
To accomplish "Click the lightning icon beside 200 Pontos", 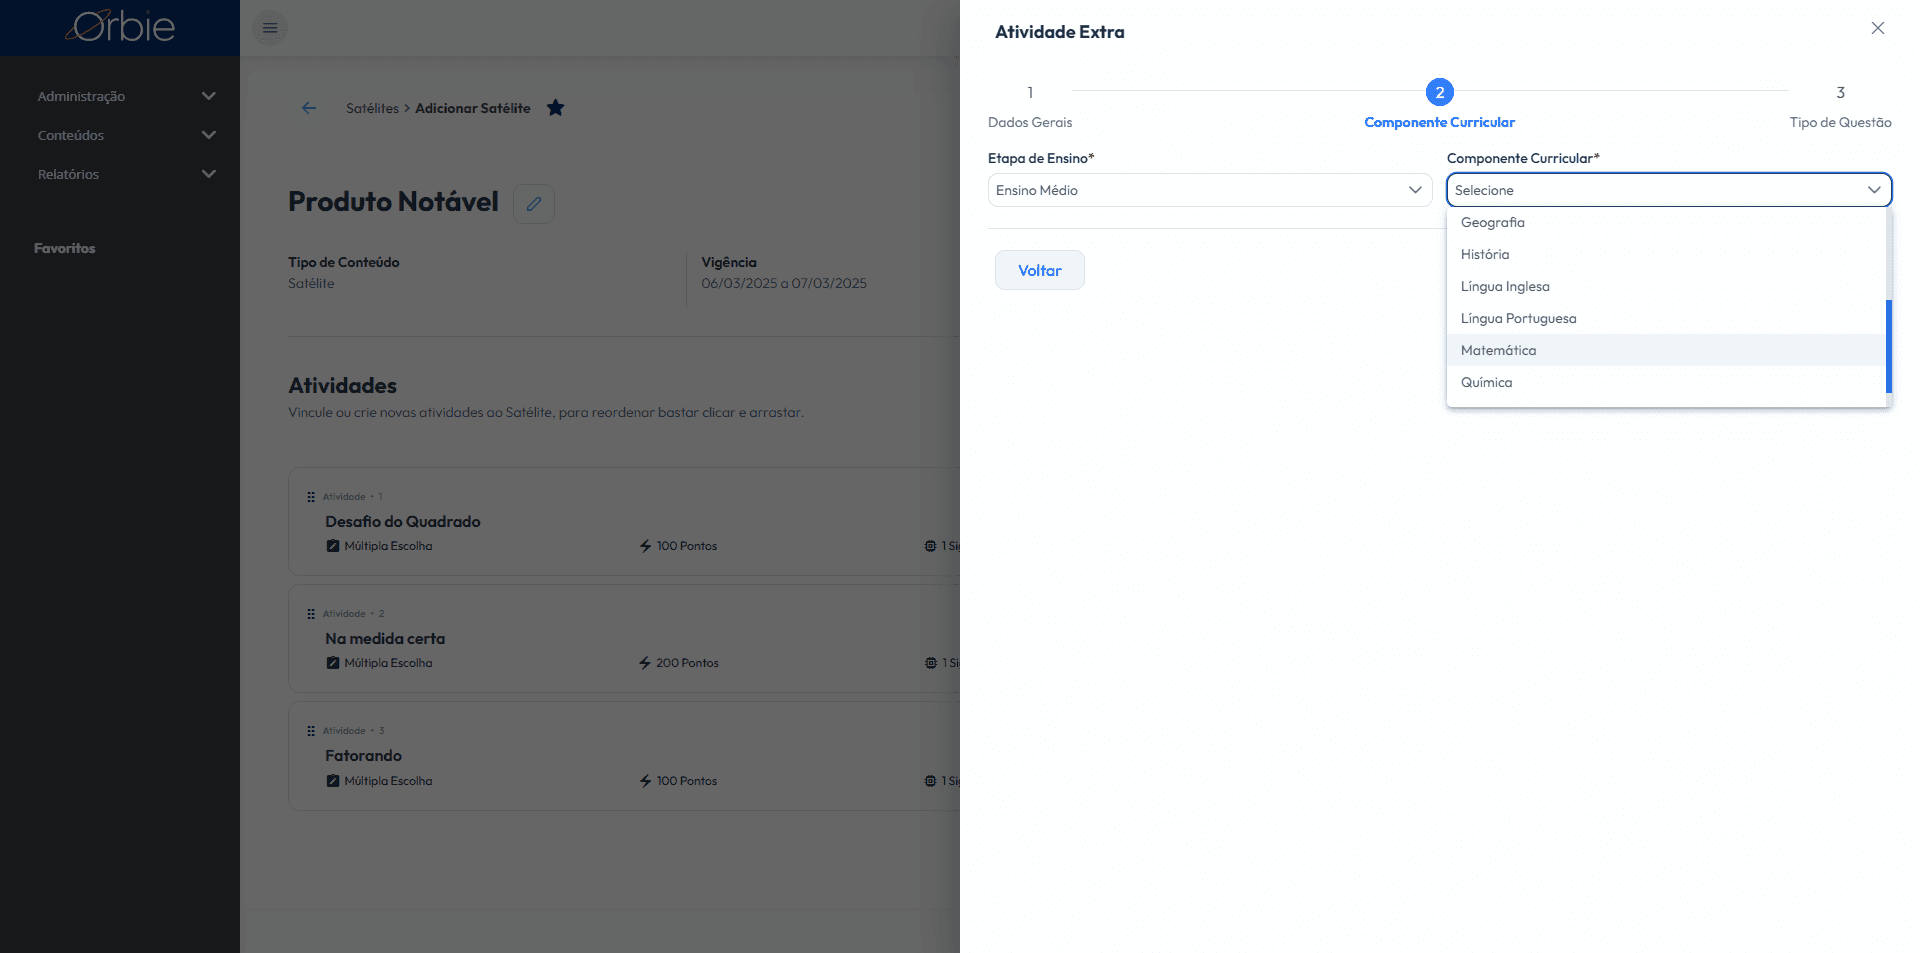I will pos(646,663).
